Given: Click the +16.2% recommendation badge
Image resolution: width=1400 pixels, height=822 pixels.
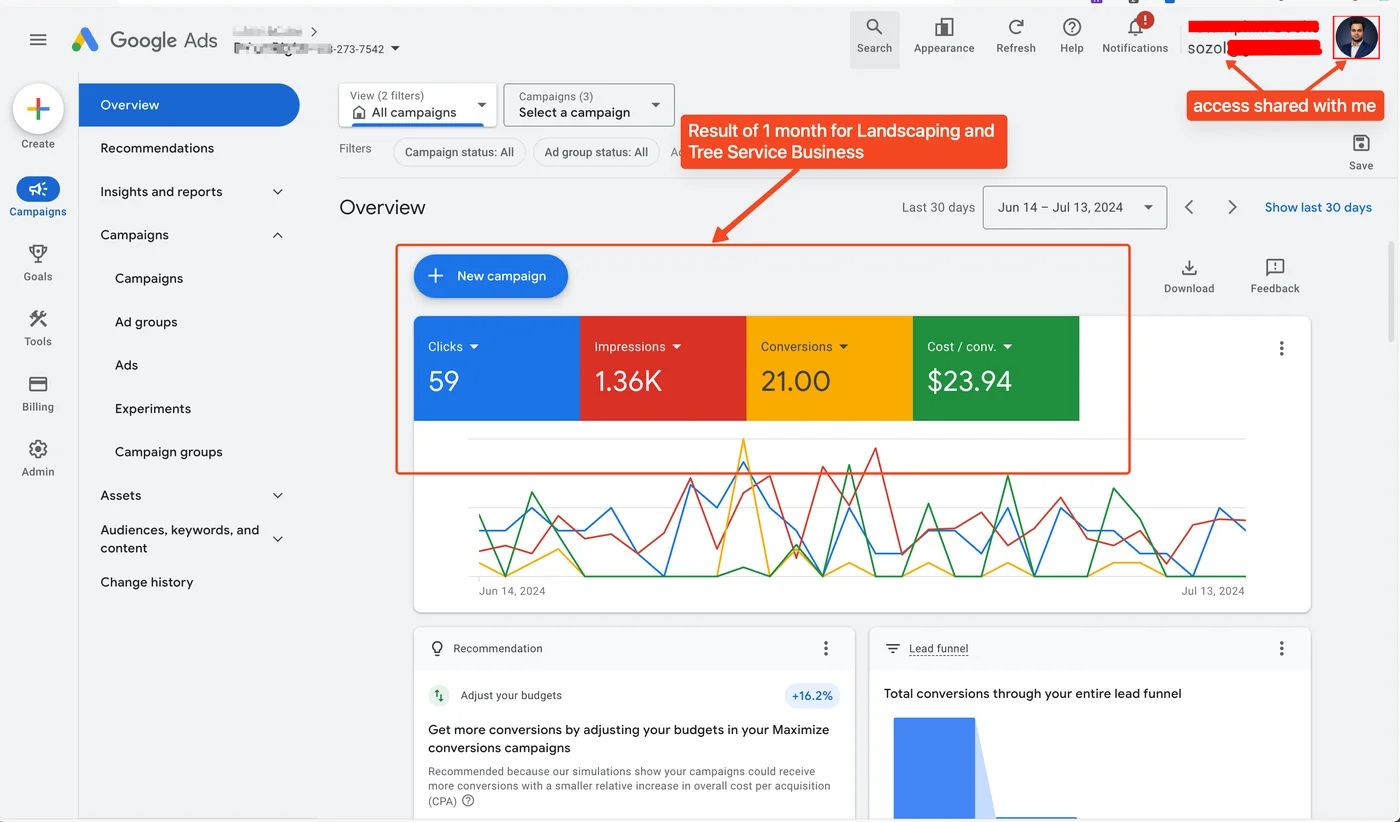Looking at the screenshot, I should 812,695.
